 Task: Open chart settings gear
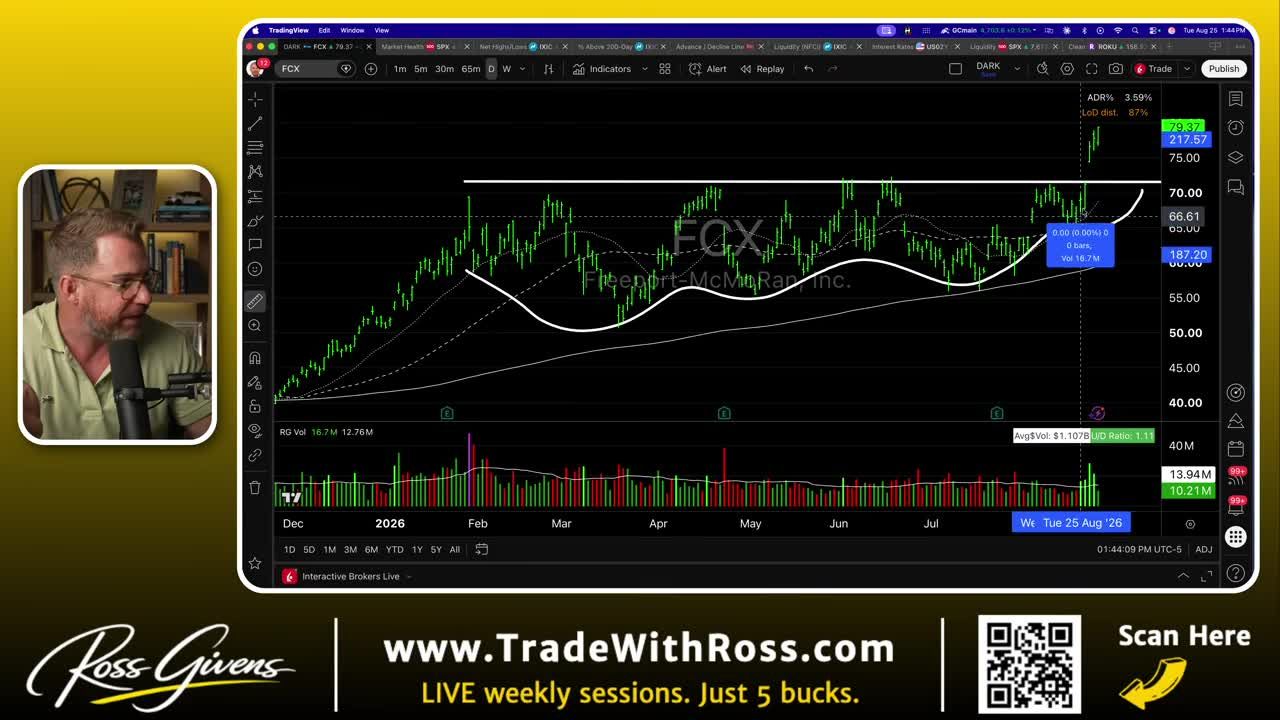[x=1067, y=69]
